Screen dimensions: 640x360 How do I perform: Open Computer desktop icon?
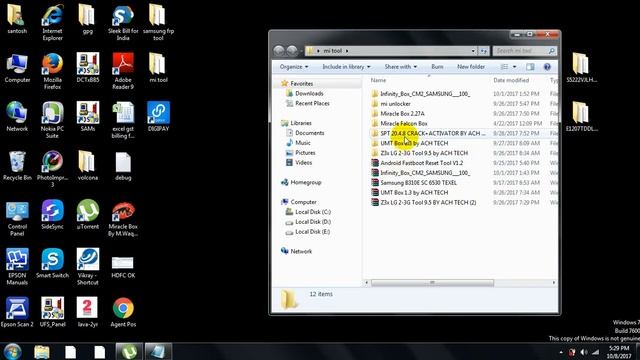click(x=17, y=68)
